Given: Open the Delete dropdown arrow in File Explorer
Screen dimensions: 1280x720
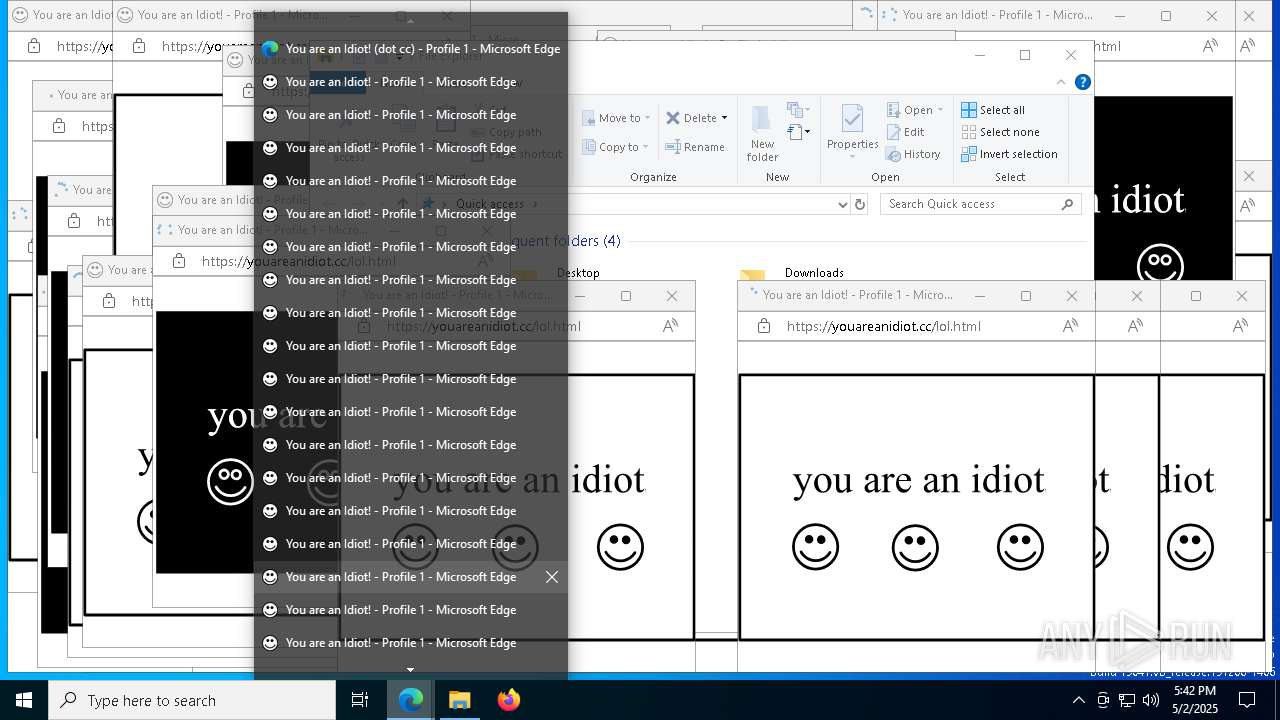Looking at the screenshot, I should pyautogui.click(x=724, y=118).
